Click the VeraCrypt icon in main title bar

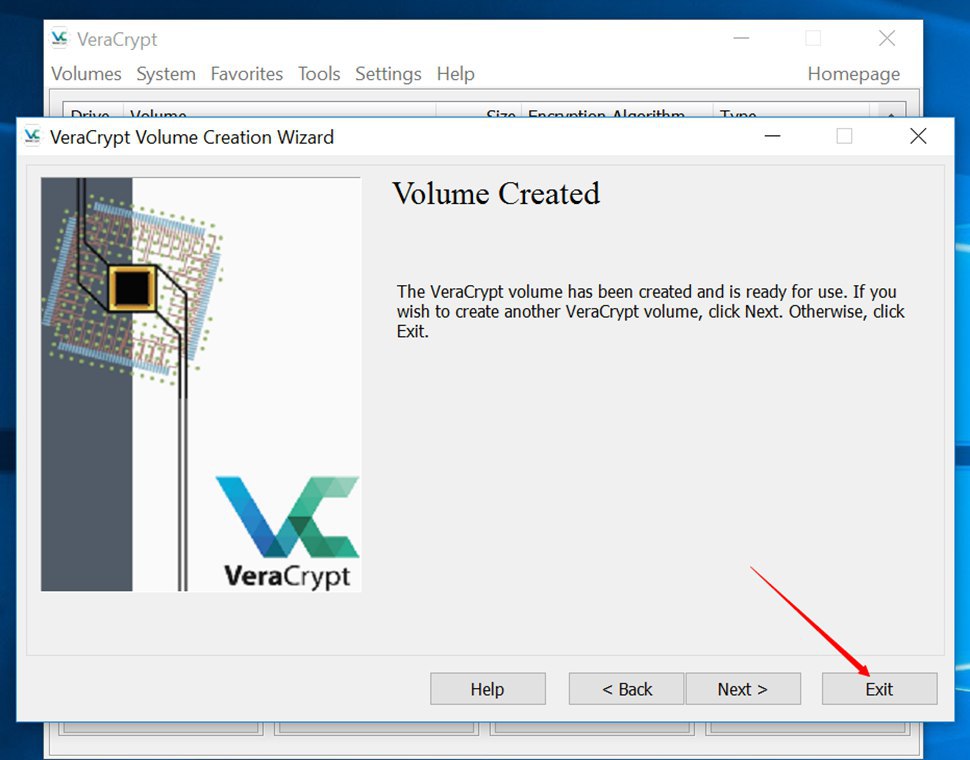click(60, 39)
